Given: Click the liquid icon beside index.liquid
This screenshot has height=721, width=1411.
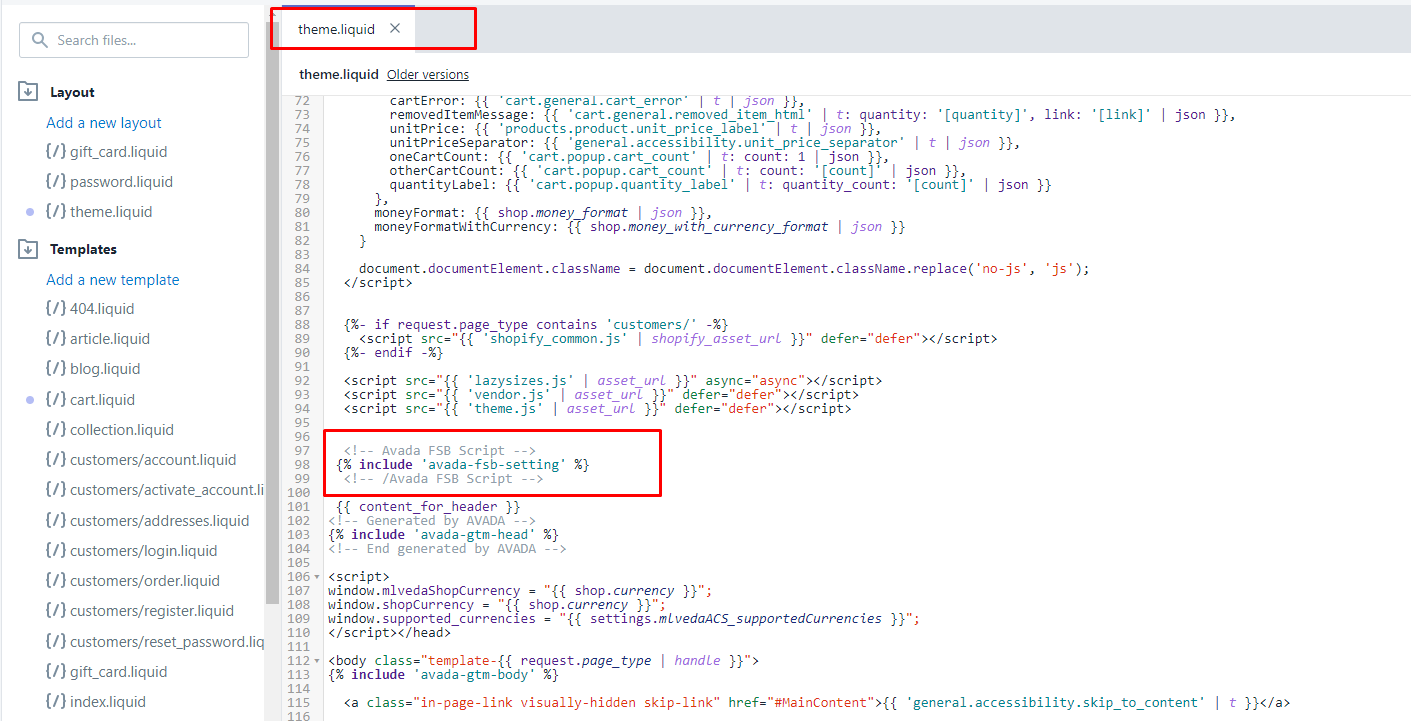Looking at the screenshot, I should (x=56, y=702).
